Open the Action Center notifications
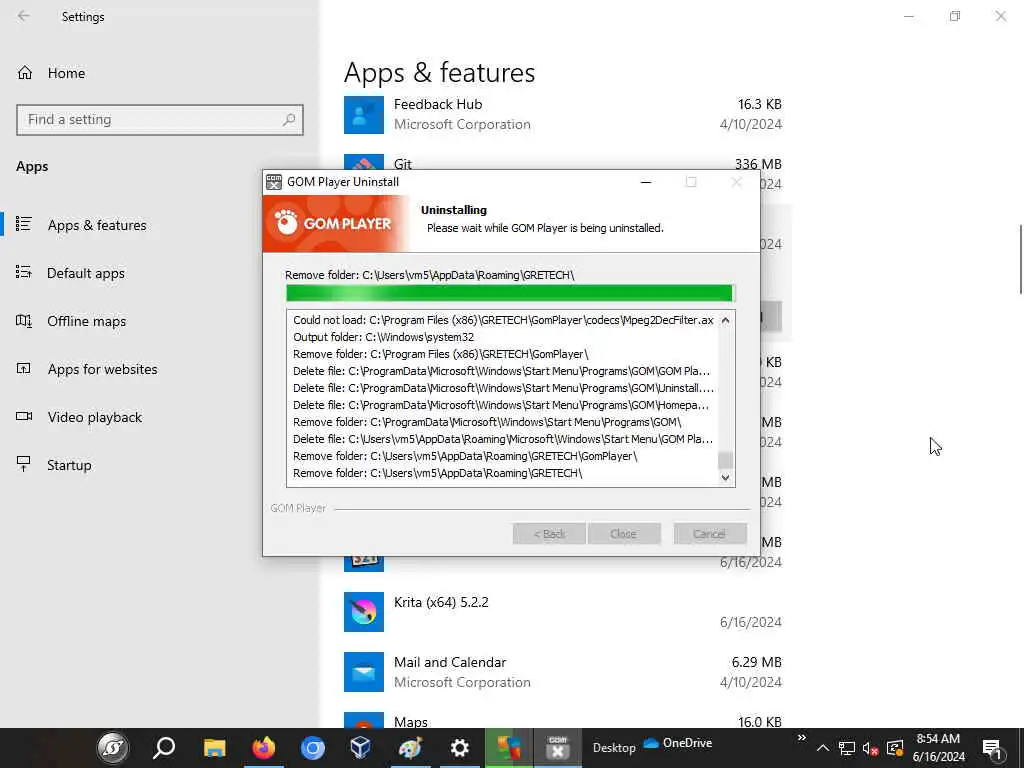This screenshot has height=768, width=1024. pyautogui.click(x=993, y=748)
